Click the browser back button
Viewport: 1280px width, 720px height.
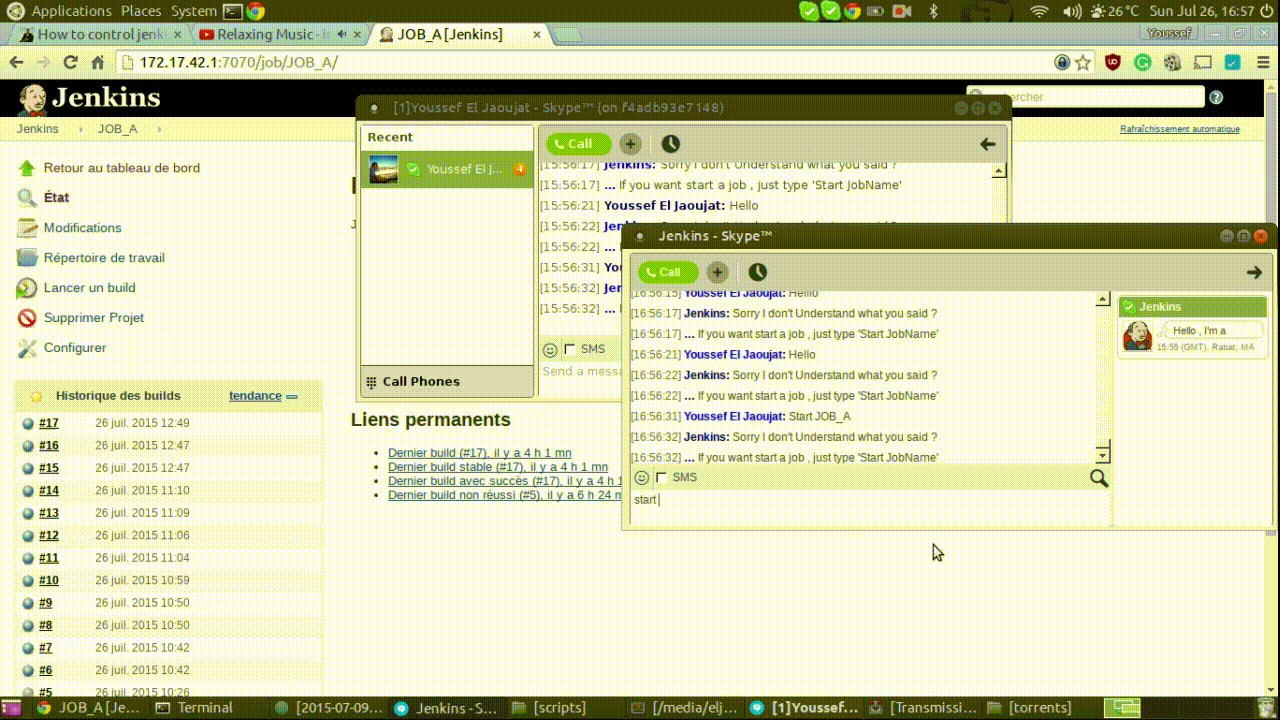[16, 62]
